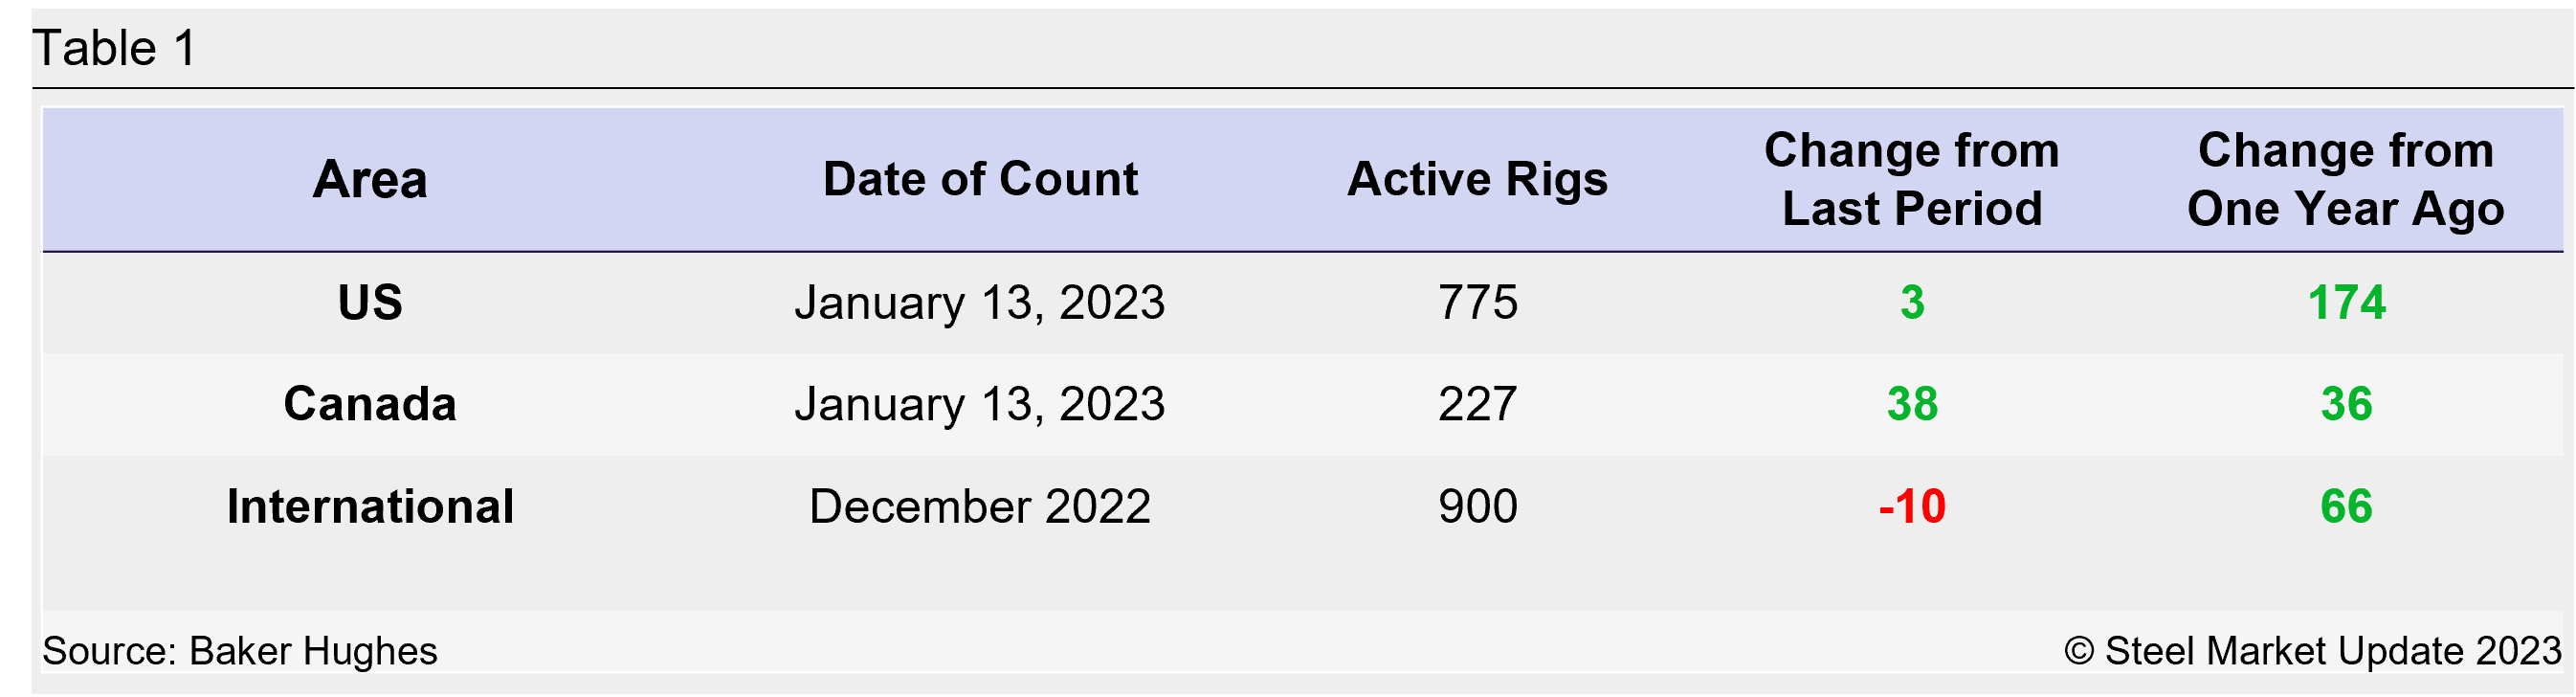Click the Canada active rigs value 227
Image resolution: width=2576 pixels, height=697 pixels.
pyautogui.click(x=1477, y=404)
